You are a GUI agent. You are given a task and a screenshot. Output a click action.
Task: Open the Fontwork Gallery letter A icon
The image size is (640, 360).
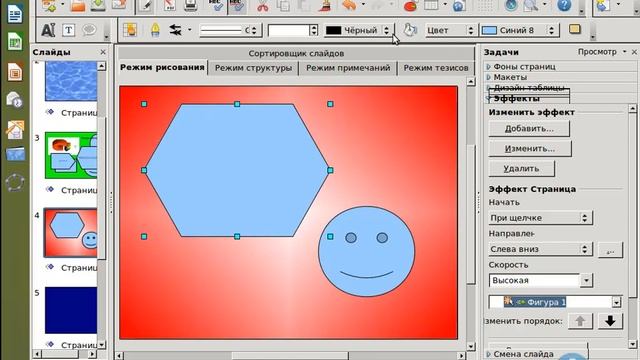48,30
